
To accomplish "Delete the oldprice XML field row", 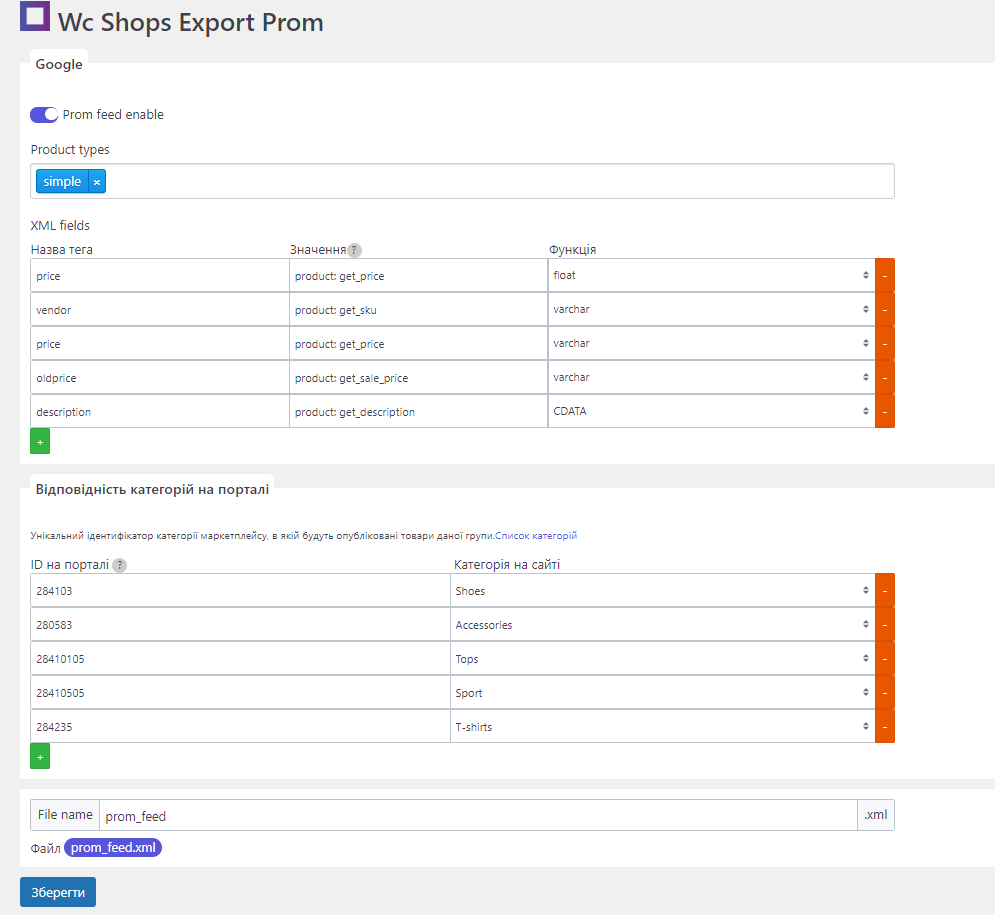I will (x=885, y=378).
